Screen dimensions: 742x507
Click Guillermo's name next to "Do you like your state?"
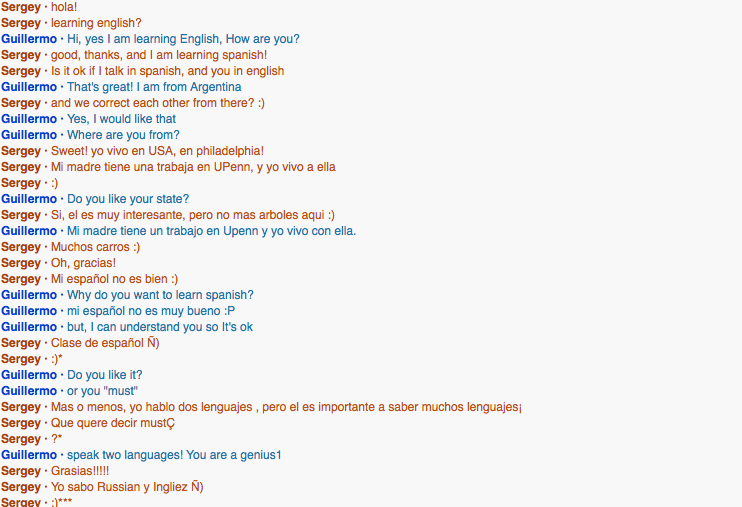29,199
